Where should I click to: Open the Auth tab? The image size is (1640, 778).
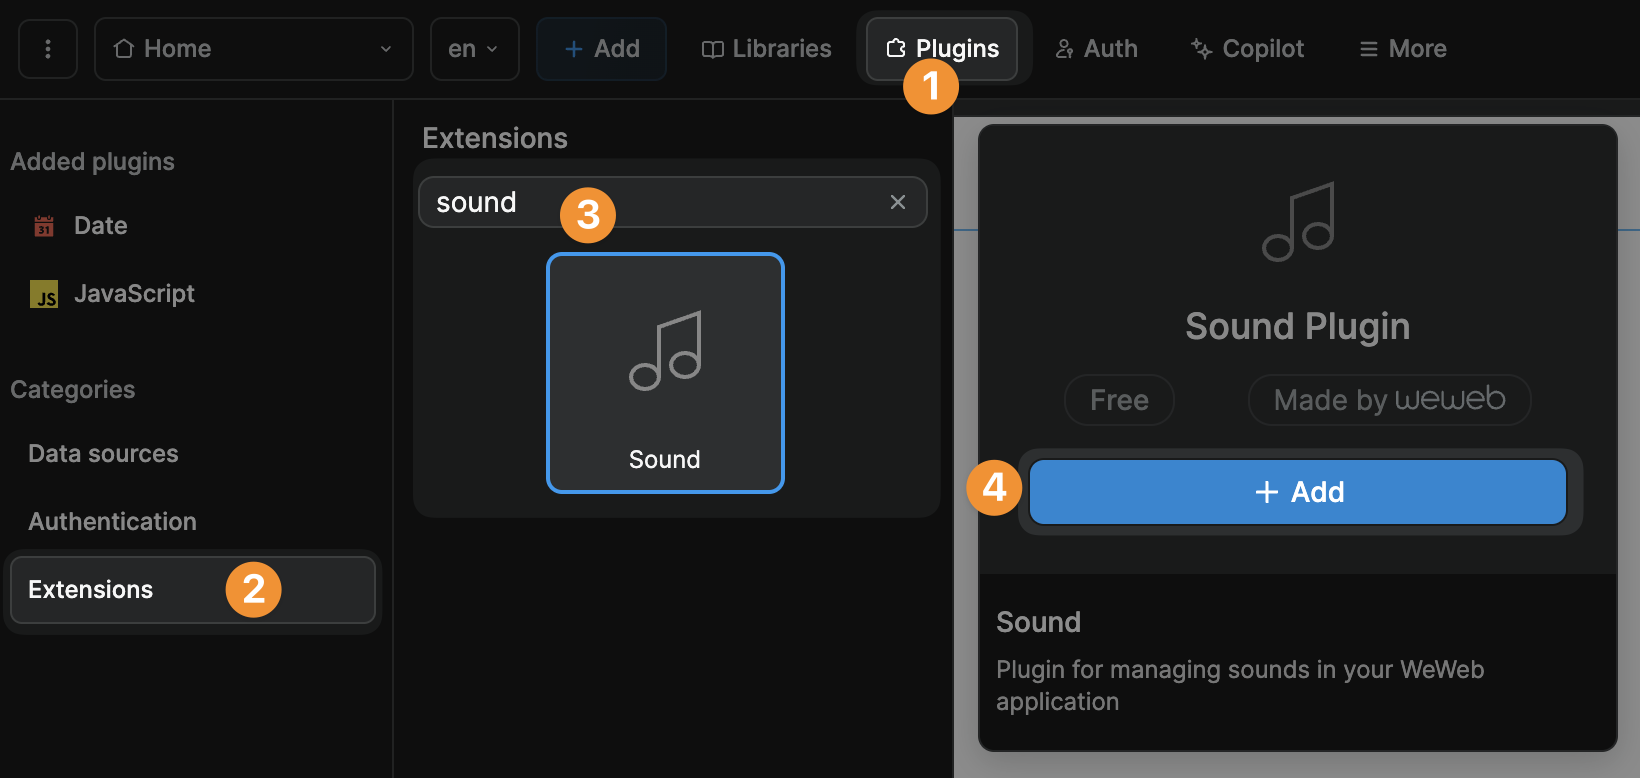point(1096,49)
